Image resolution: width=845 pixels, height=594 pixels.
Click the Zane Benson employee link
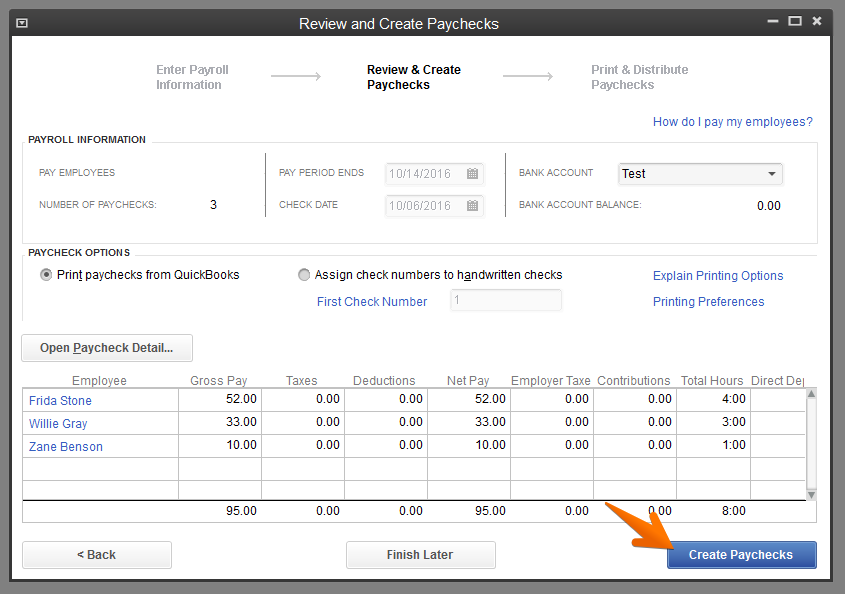[x=66, y=447]
